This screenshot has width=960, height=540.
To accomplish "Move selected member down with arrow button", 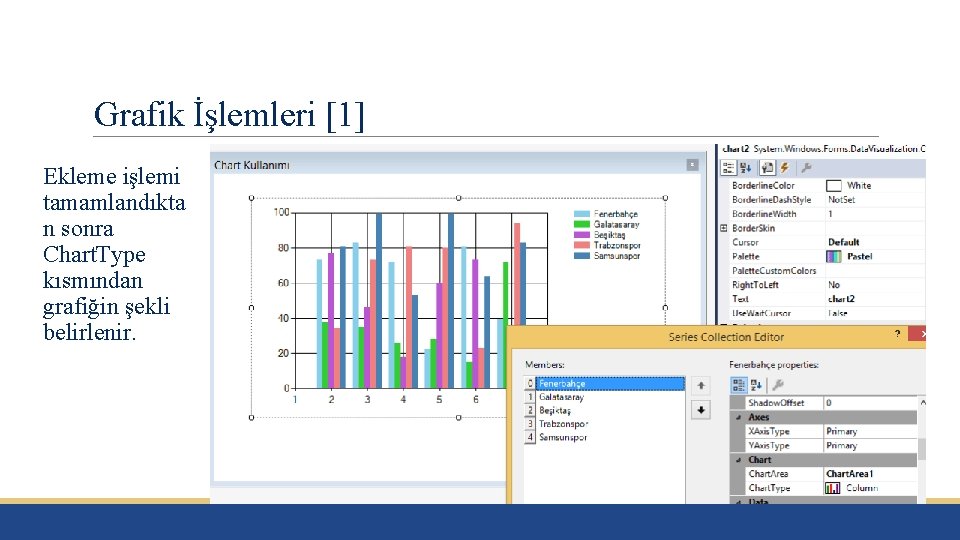I will [x=701, y=410].
